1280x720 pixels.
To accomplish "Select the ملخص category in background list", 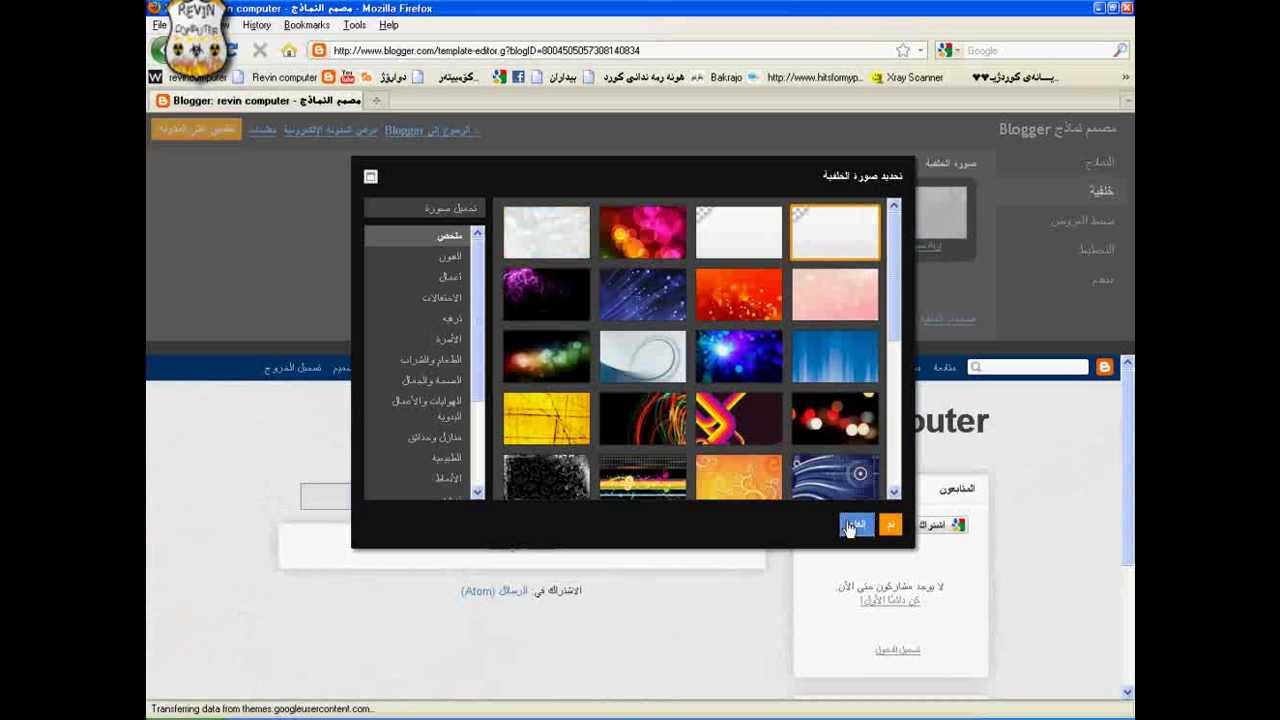I will pos(418,236).
